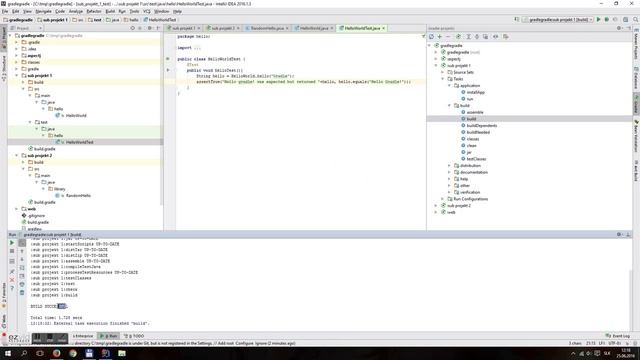The width and height of the screenshot is (640, 360).
Task: Open the TODO tool window button
Action: [134, 336]
